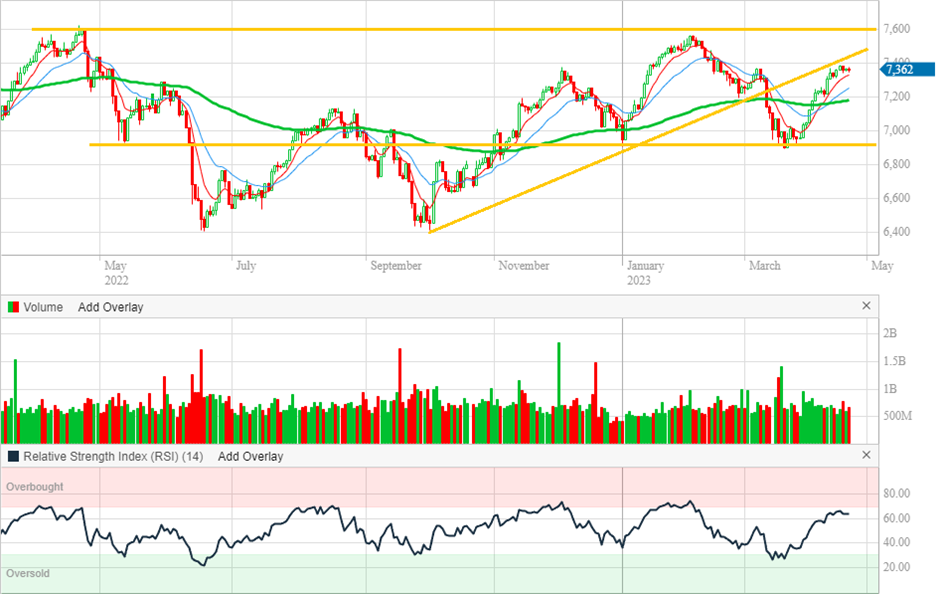The width and height of the screenshot is (939, 594).
Task: Click the current price tag 7,362
Action: (x=899, y=69)
